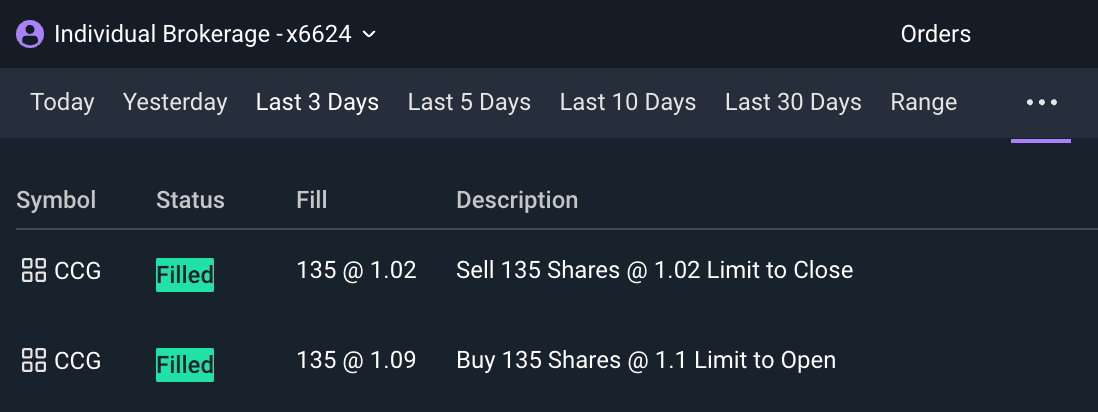This screenshot has width=1098, height=412.
Task: Show orders from Last 30 Days
Action: click(793, 102)
